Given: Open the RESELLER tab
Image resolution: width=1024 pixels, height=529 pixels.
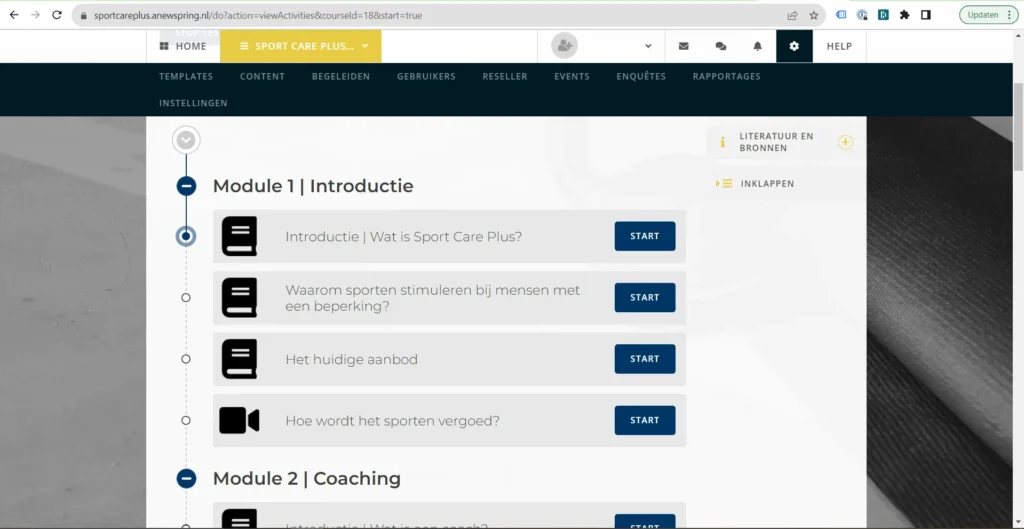Looking at the screenshot, I should pyautogui.click(x=505, y=76).
